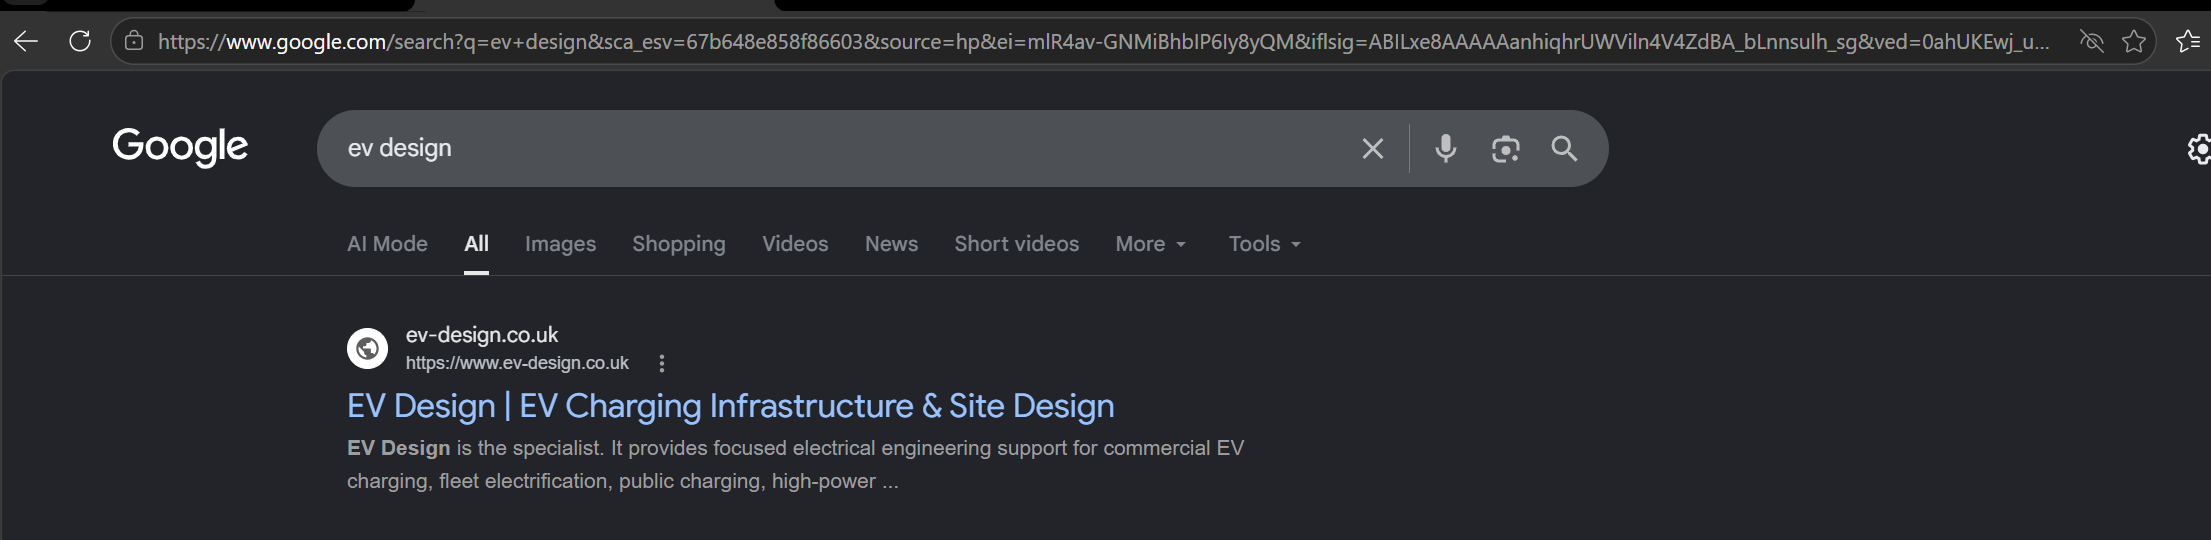Select the All results tab
The height and width of the screenshot is (540, 2211).
477,244
